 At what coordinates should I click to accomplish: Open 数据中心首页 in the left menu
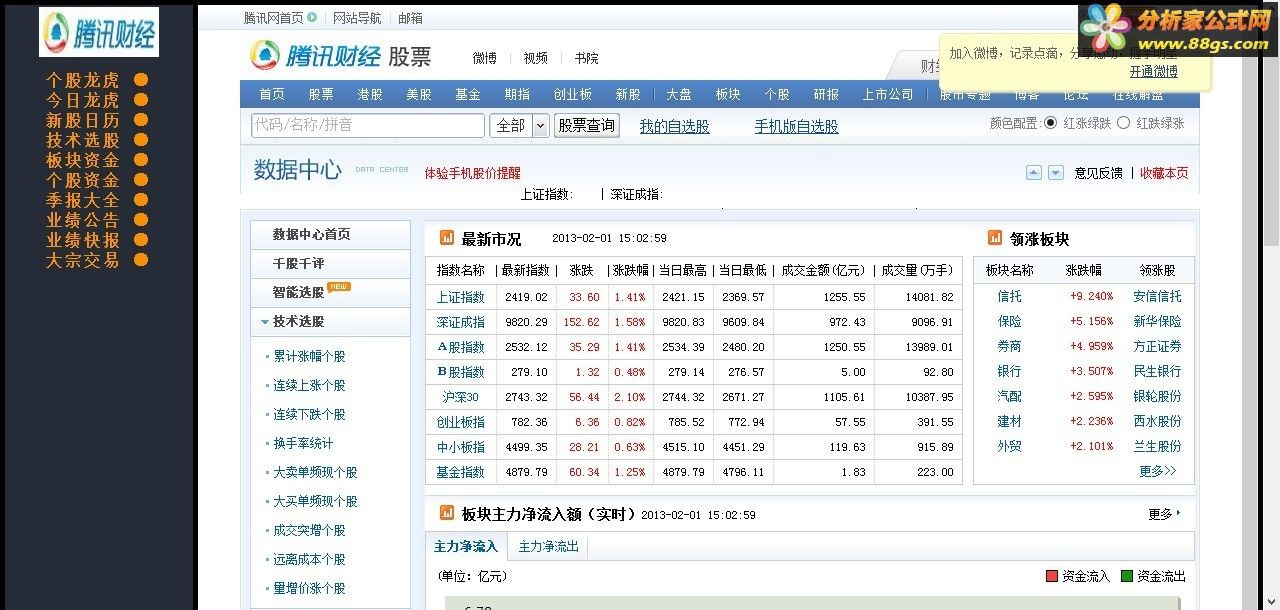330,234
